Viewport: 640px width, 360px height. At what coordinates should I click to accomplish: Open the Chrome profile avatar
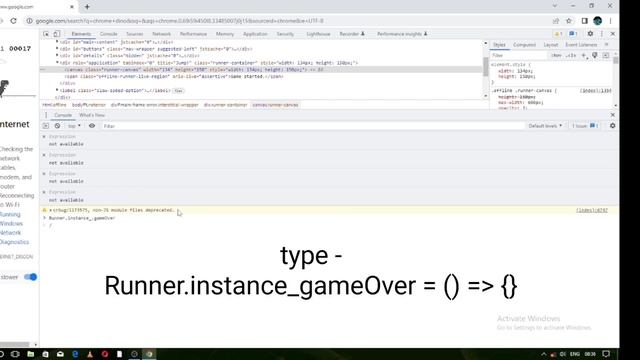(598, 21)
